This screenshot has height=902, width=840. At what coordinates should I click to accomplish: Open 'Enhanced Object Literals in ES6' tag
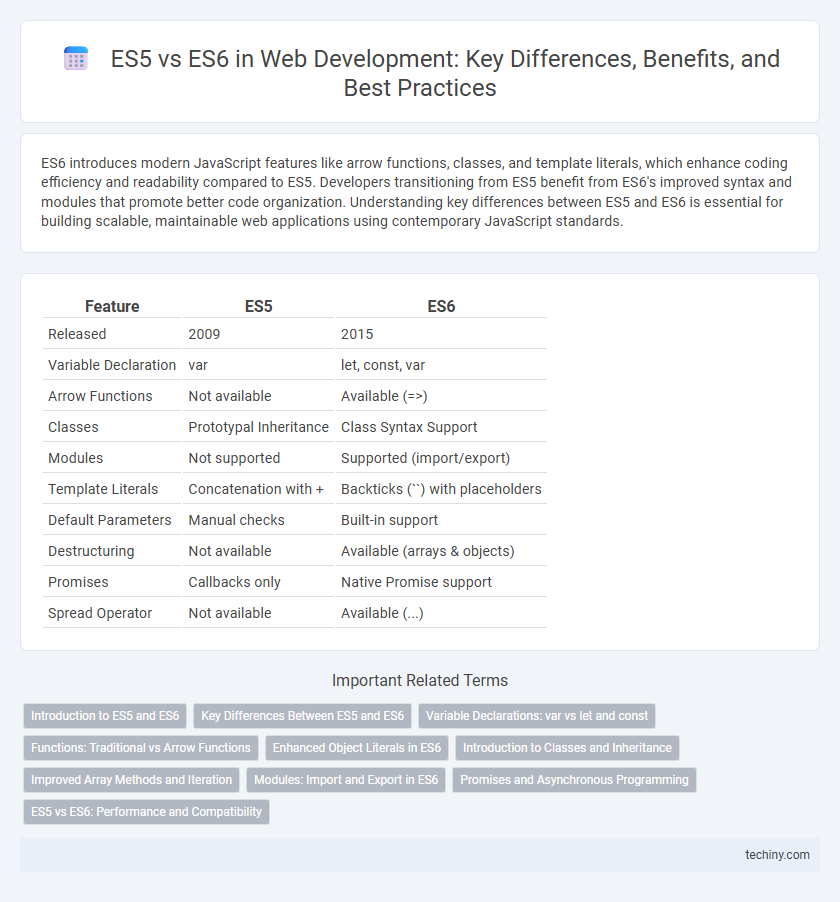click(357, 748)
